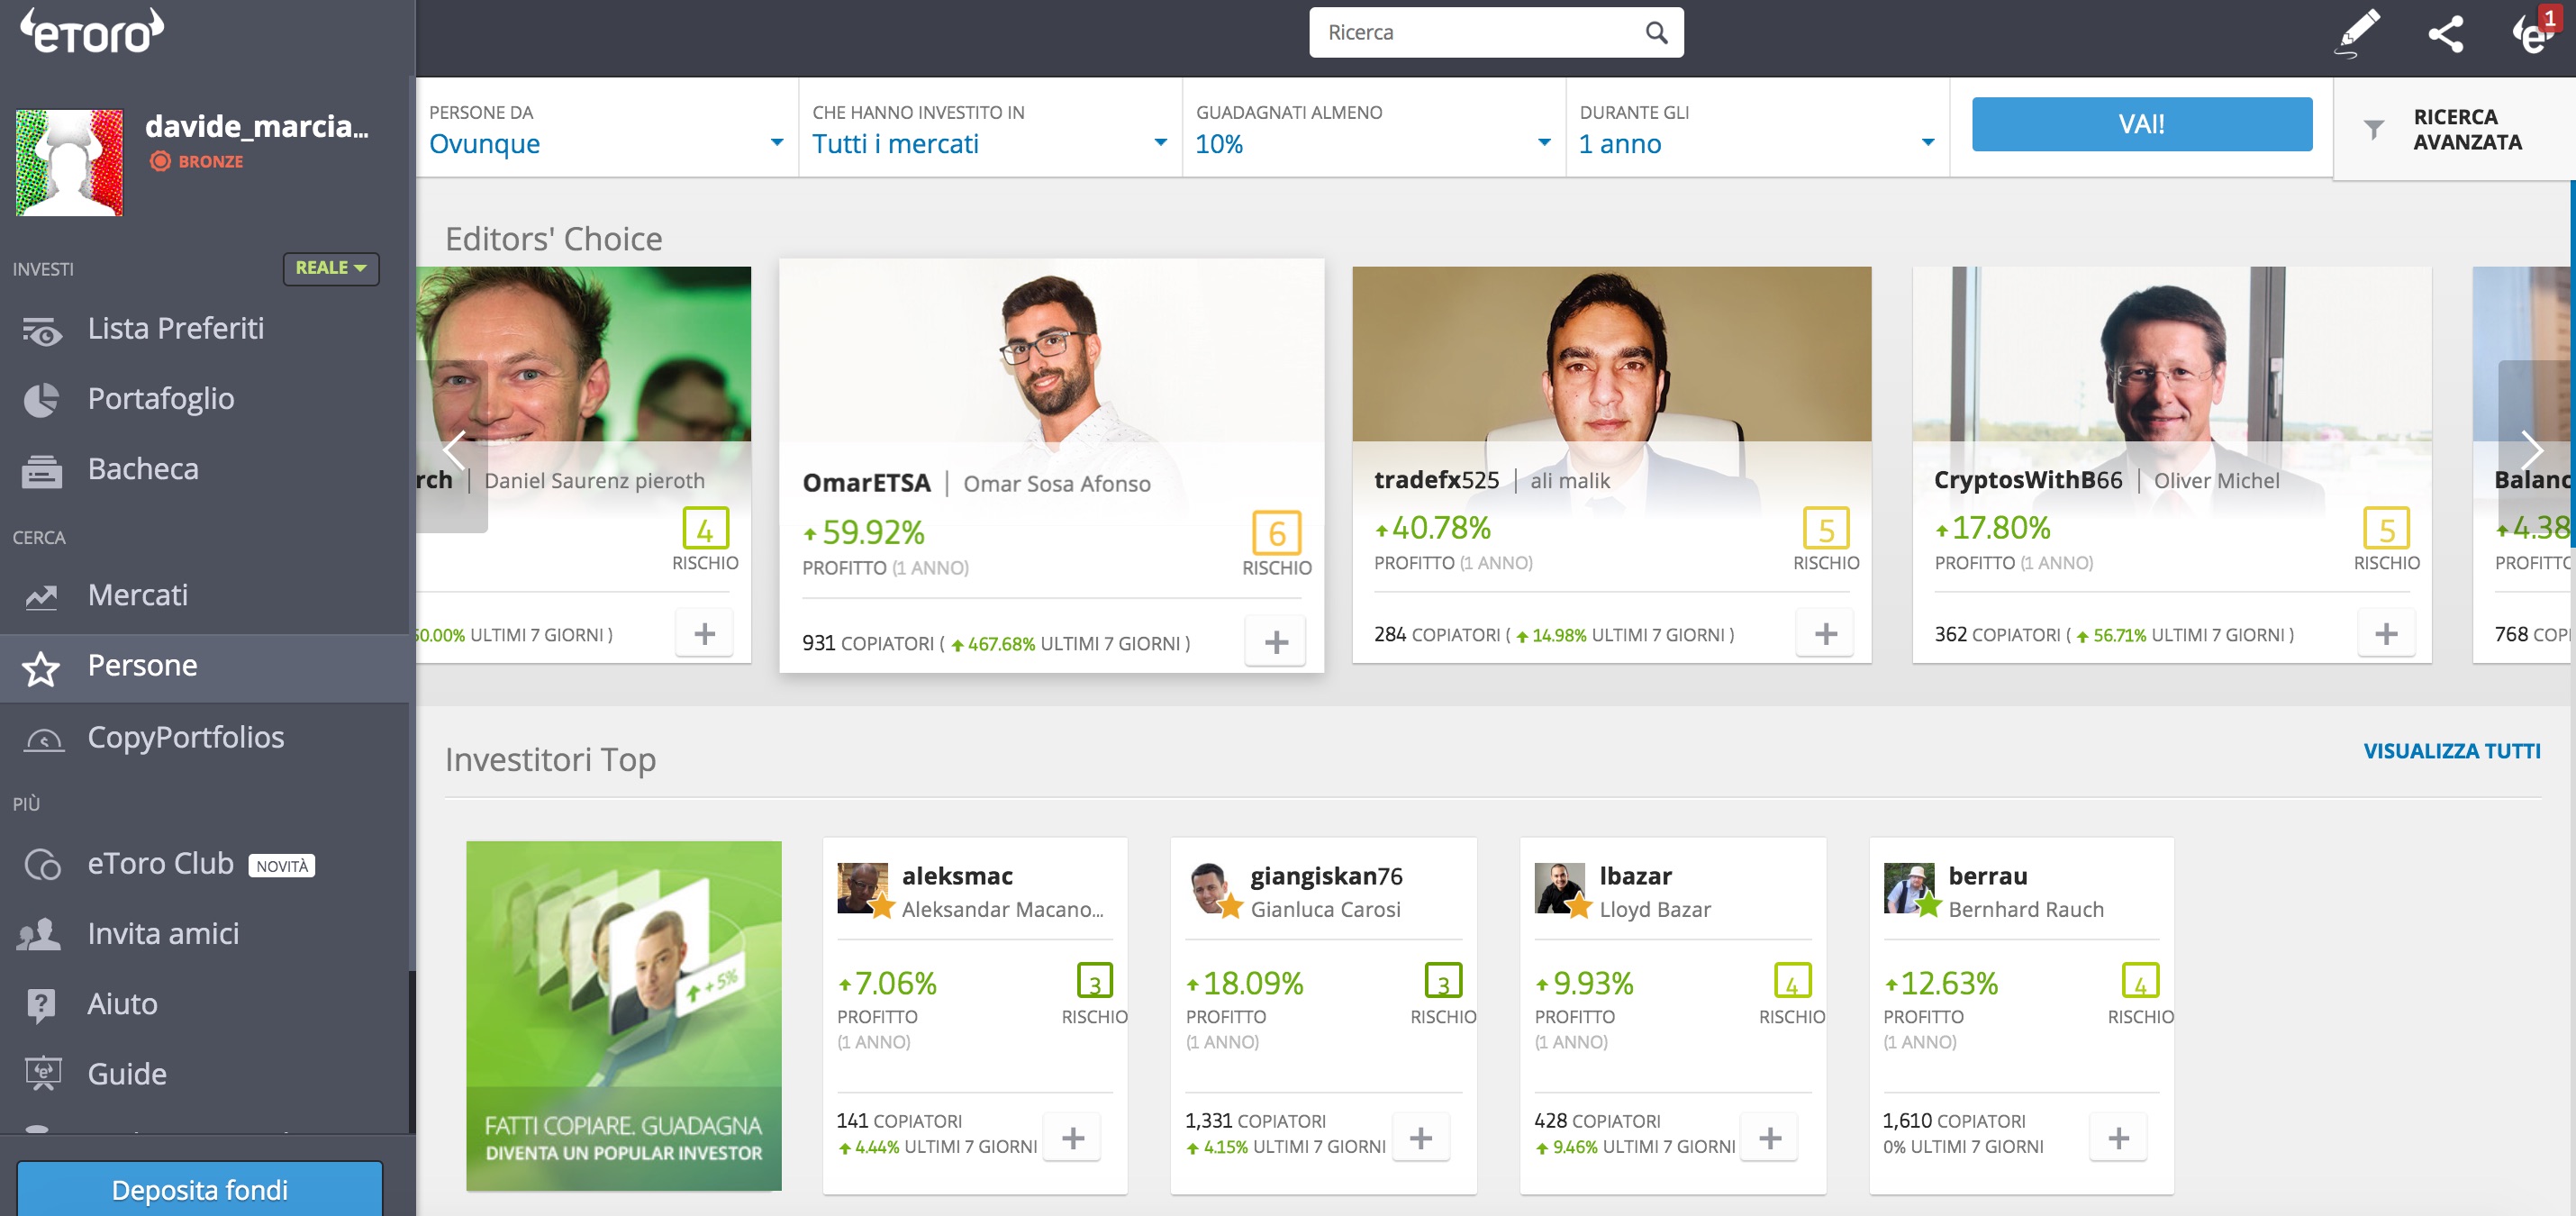
Task: Click CryptosWithB66 card photo
Action: (x=2172, y=354)
